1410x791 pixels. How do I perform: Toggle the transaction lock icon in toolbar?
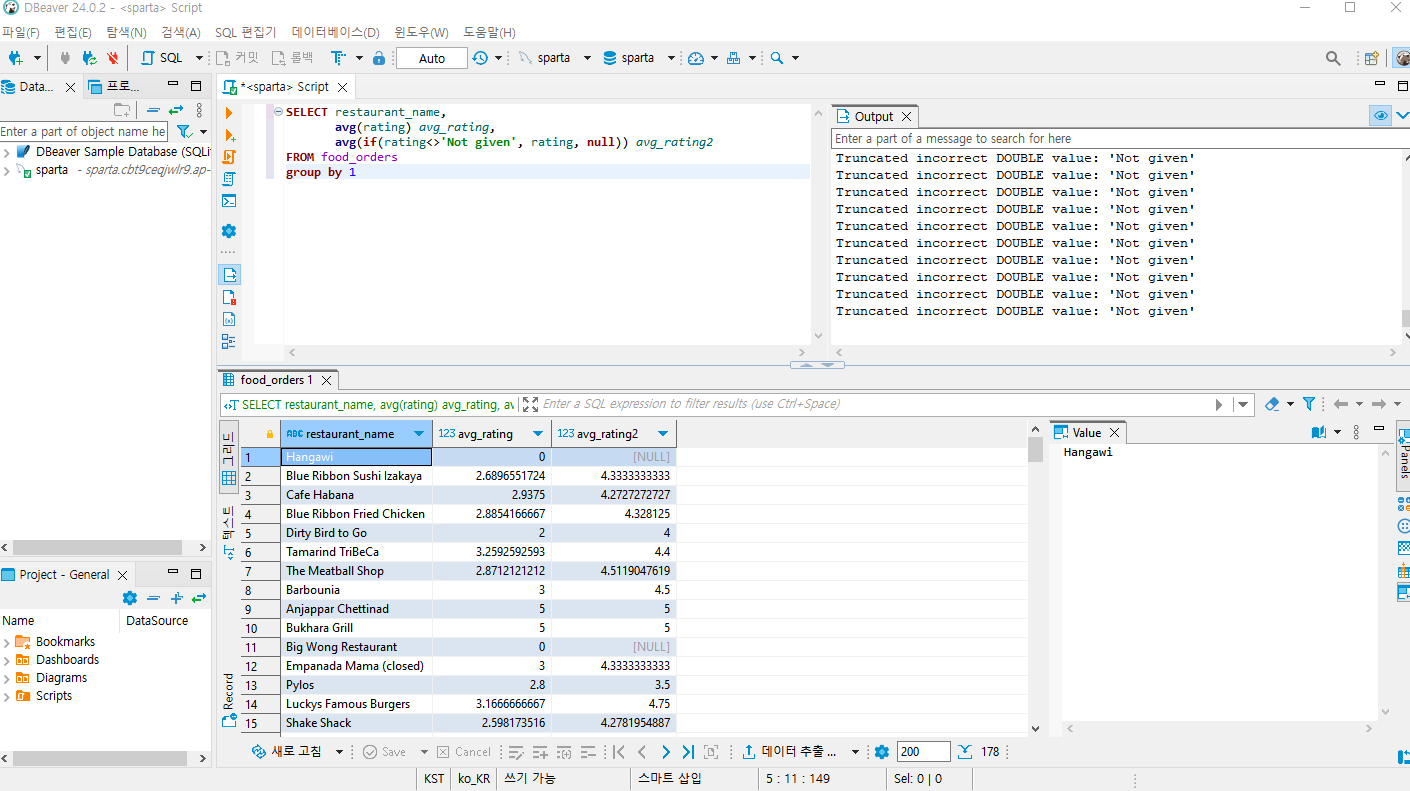379,58
